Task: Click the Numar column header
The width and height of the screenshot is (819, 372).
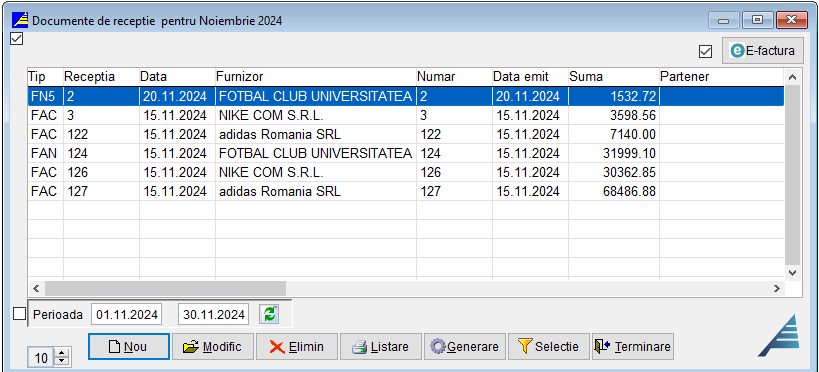Action: pos(454,77)
